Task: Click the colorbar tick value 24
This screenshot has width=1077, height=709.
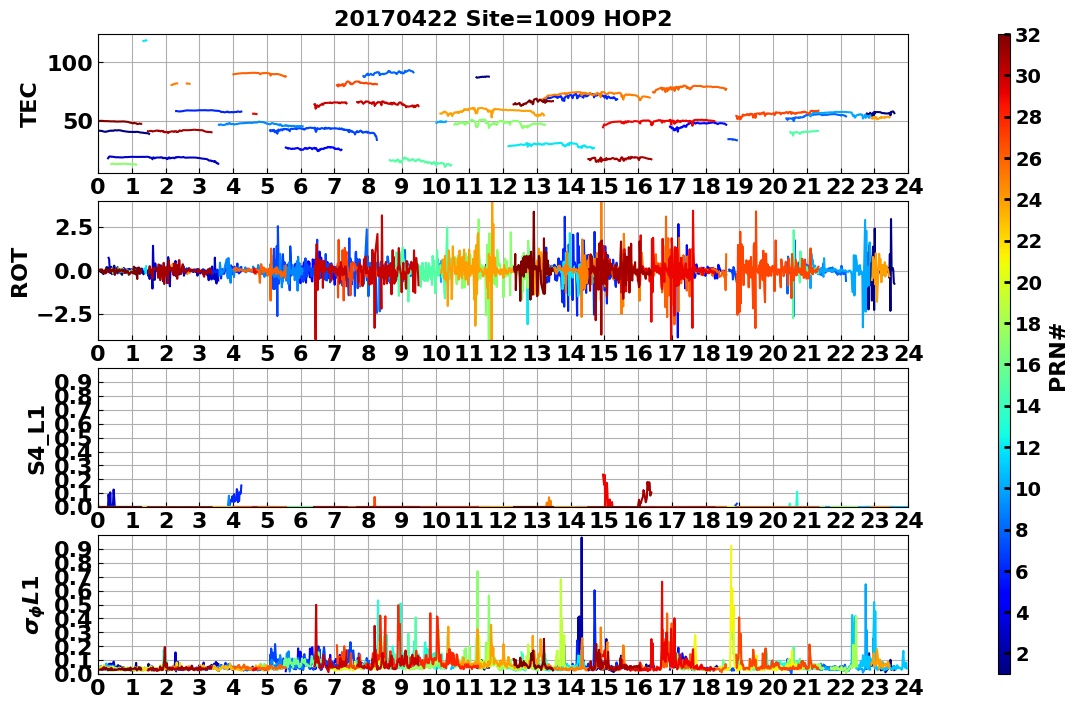Action: (1028, 200)
